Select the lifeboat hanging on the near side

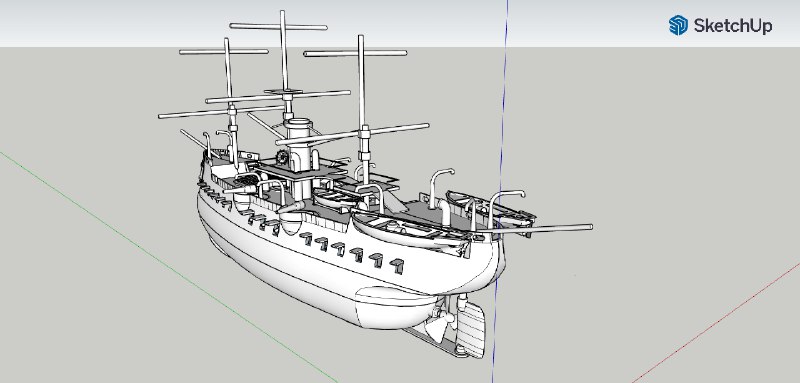coord(410,232)
